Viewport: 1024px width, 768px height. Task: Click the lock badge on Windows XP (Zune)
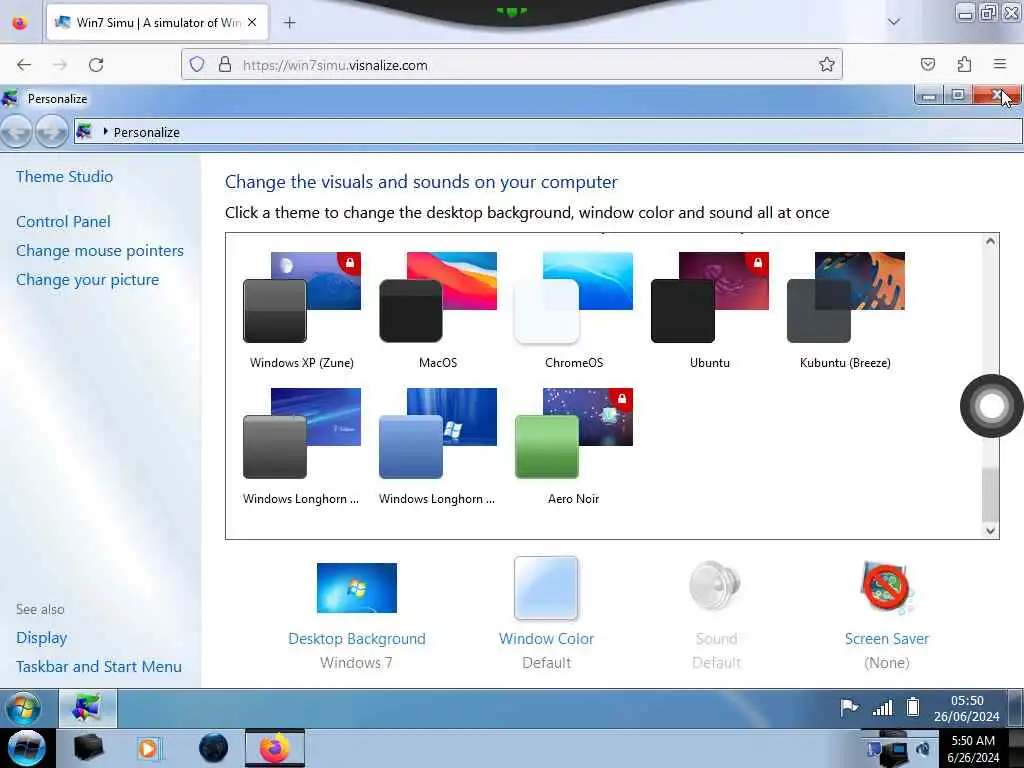point(350,263)
